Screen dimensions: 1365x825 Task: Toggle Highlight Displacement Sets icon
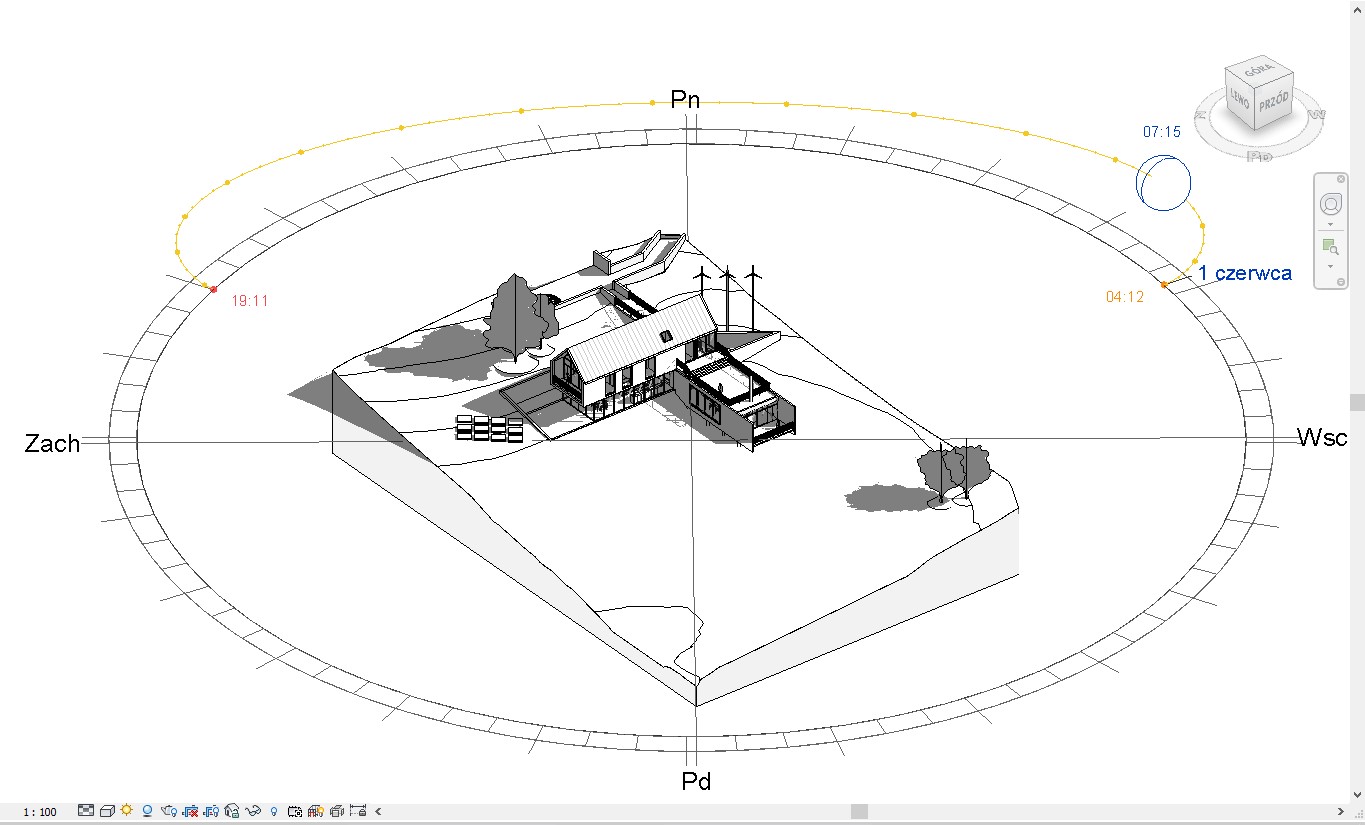pyautogui.click(x=337, y=811)
